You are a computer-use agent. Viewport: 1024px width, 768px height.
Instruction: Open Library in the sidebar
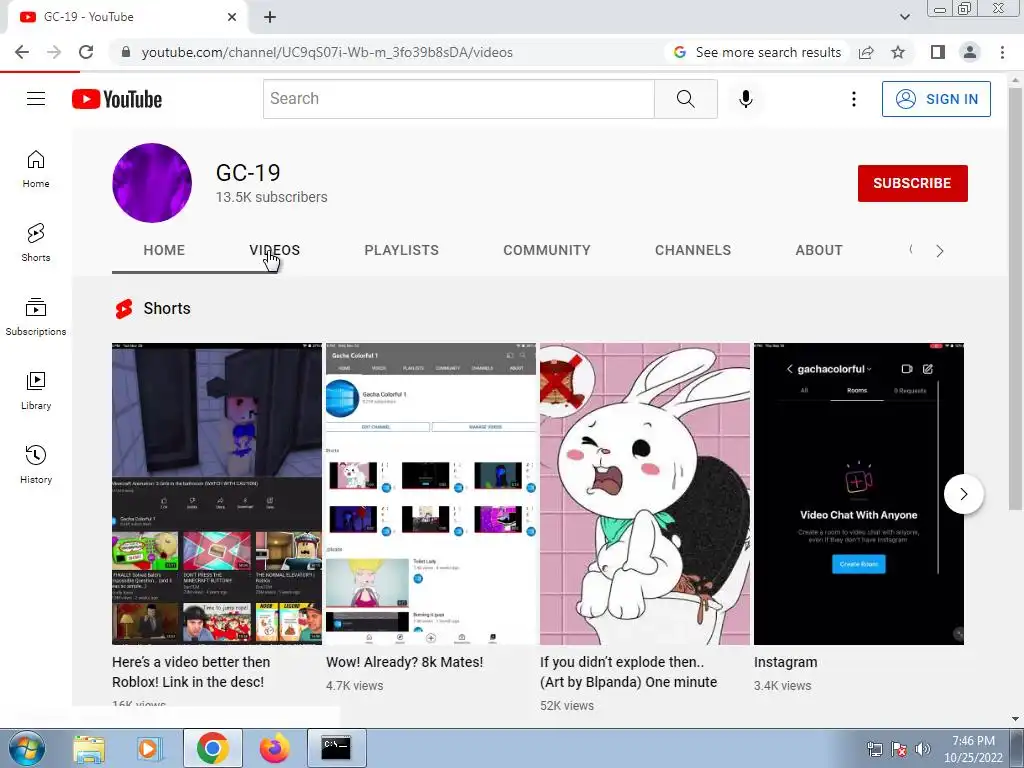click(36, 391)
